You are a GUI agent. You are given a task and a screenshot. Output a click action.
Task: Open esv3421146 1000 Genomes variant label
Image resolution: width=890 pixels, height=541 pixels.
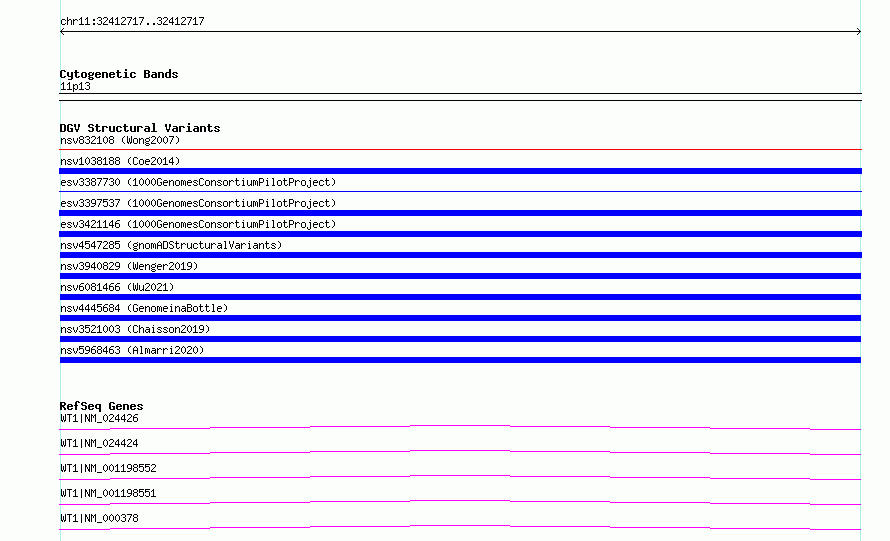click(198, 224)
